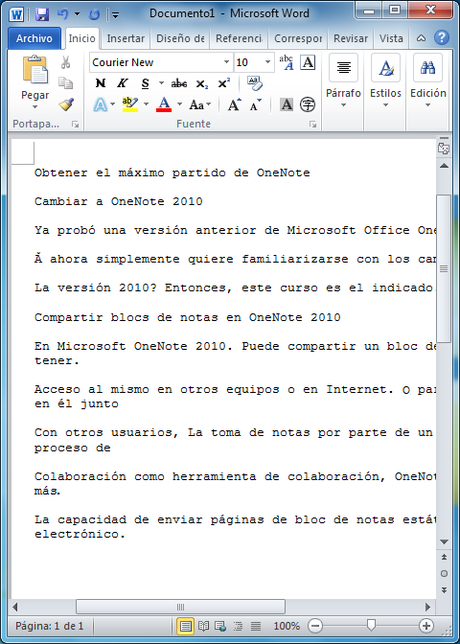Go to the previous page with the double-up arrows
Screen dimensions: 460x644
[444, 557]
